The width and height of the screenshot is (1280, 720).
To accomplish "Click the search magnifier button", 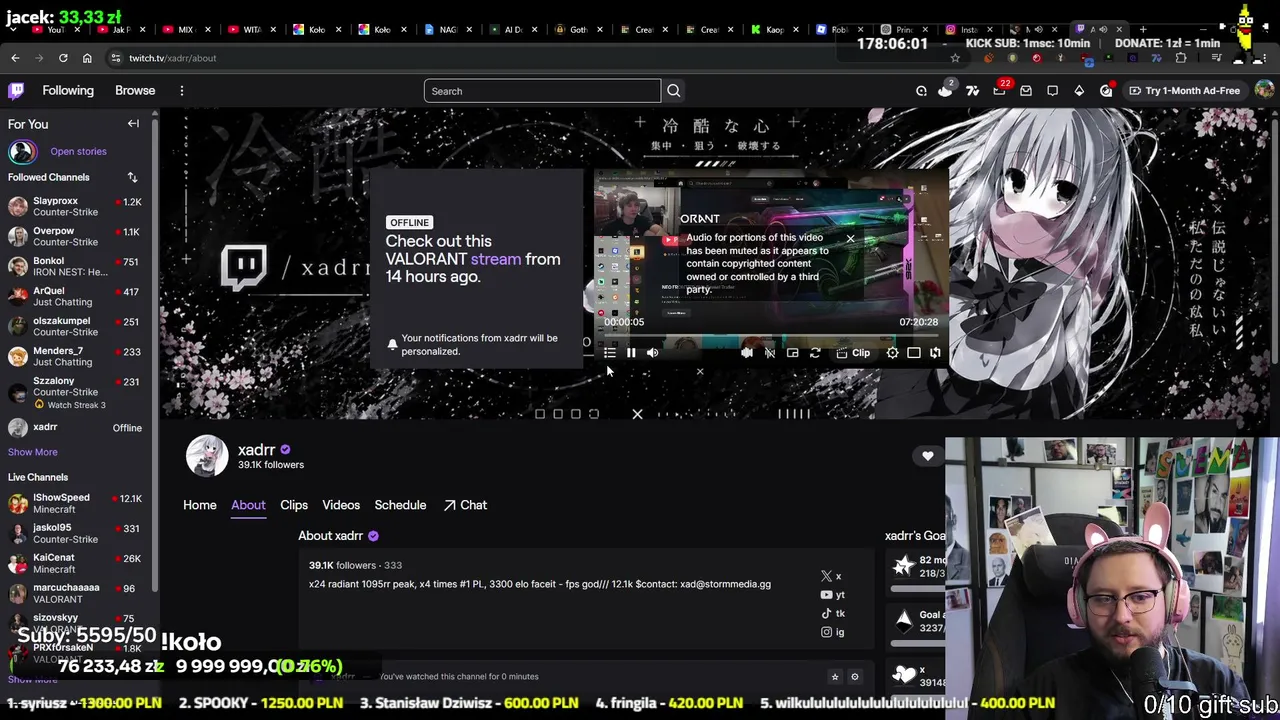I will (x=673, y=91).
